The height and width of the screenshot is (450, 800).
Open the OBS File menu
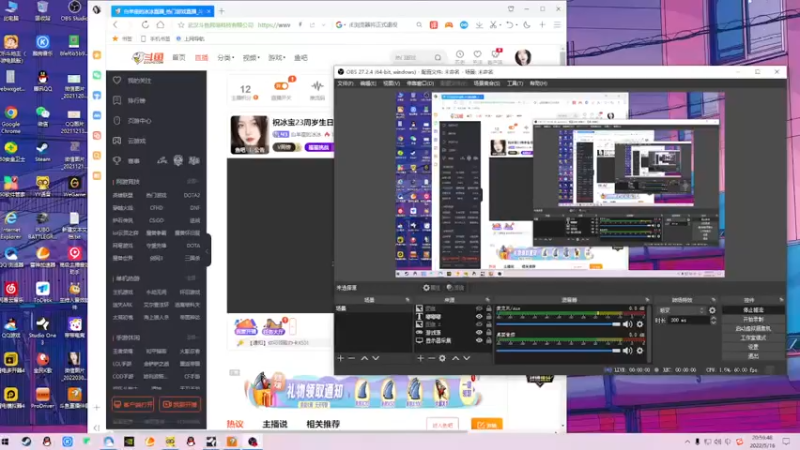click(345, 83)
